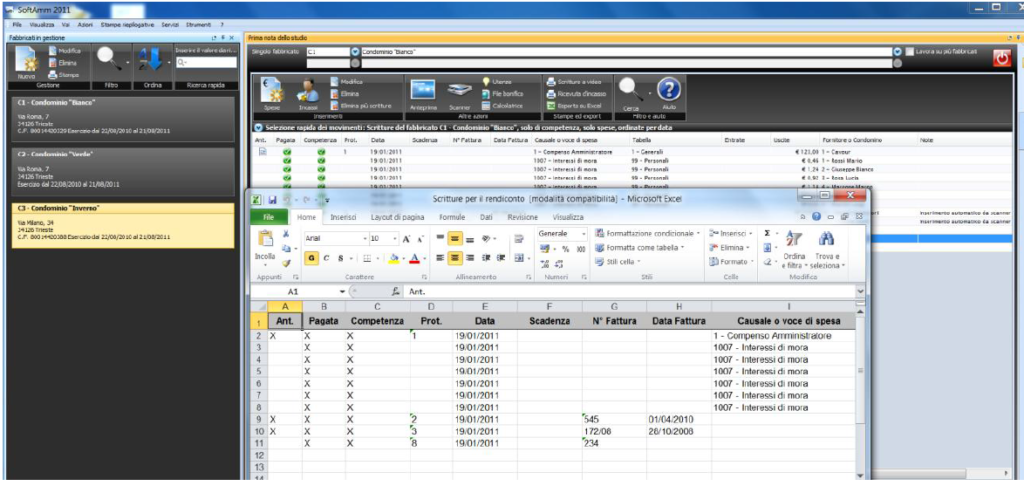Click Nuovo in Fabbricati in gestione

click(26, 62)
